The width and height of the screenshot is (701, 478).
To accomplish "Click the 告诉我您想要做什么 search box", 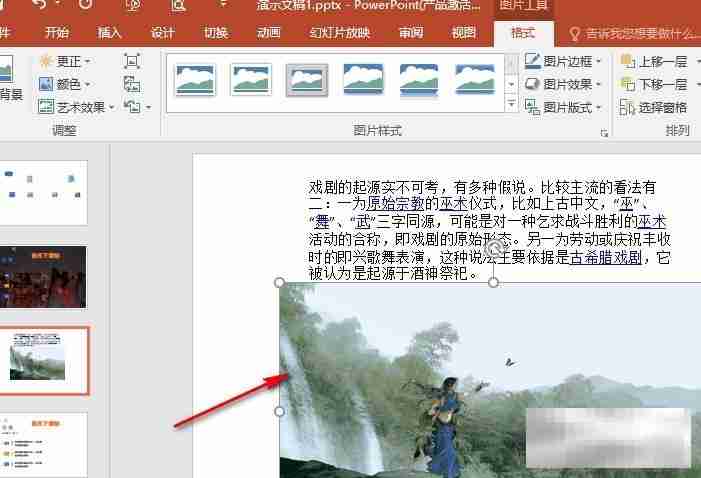I will click(634, 34).
